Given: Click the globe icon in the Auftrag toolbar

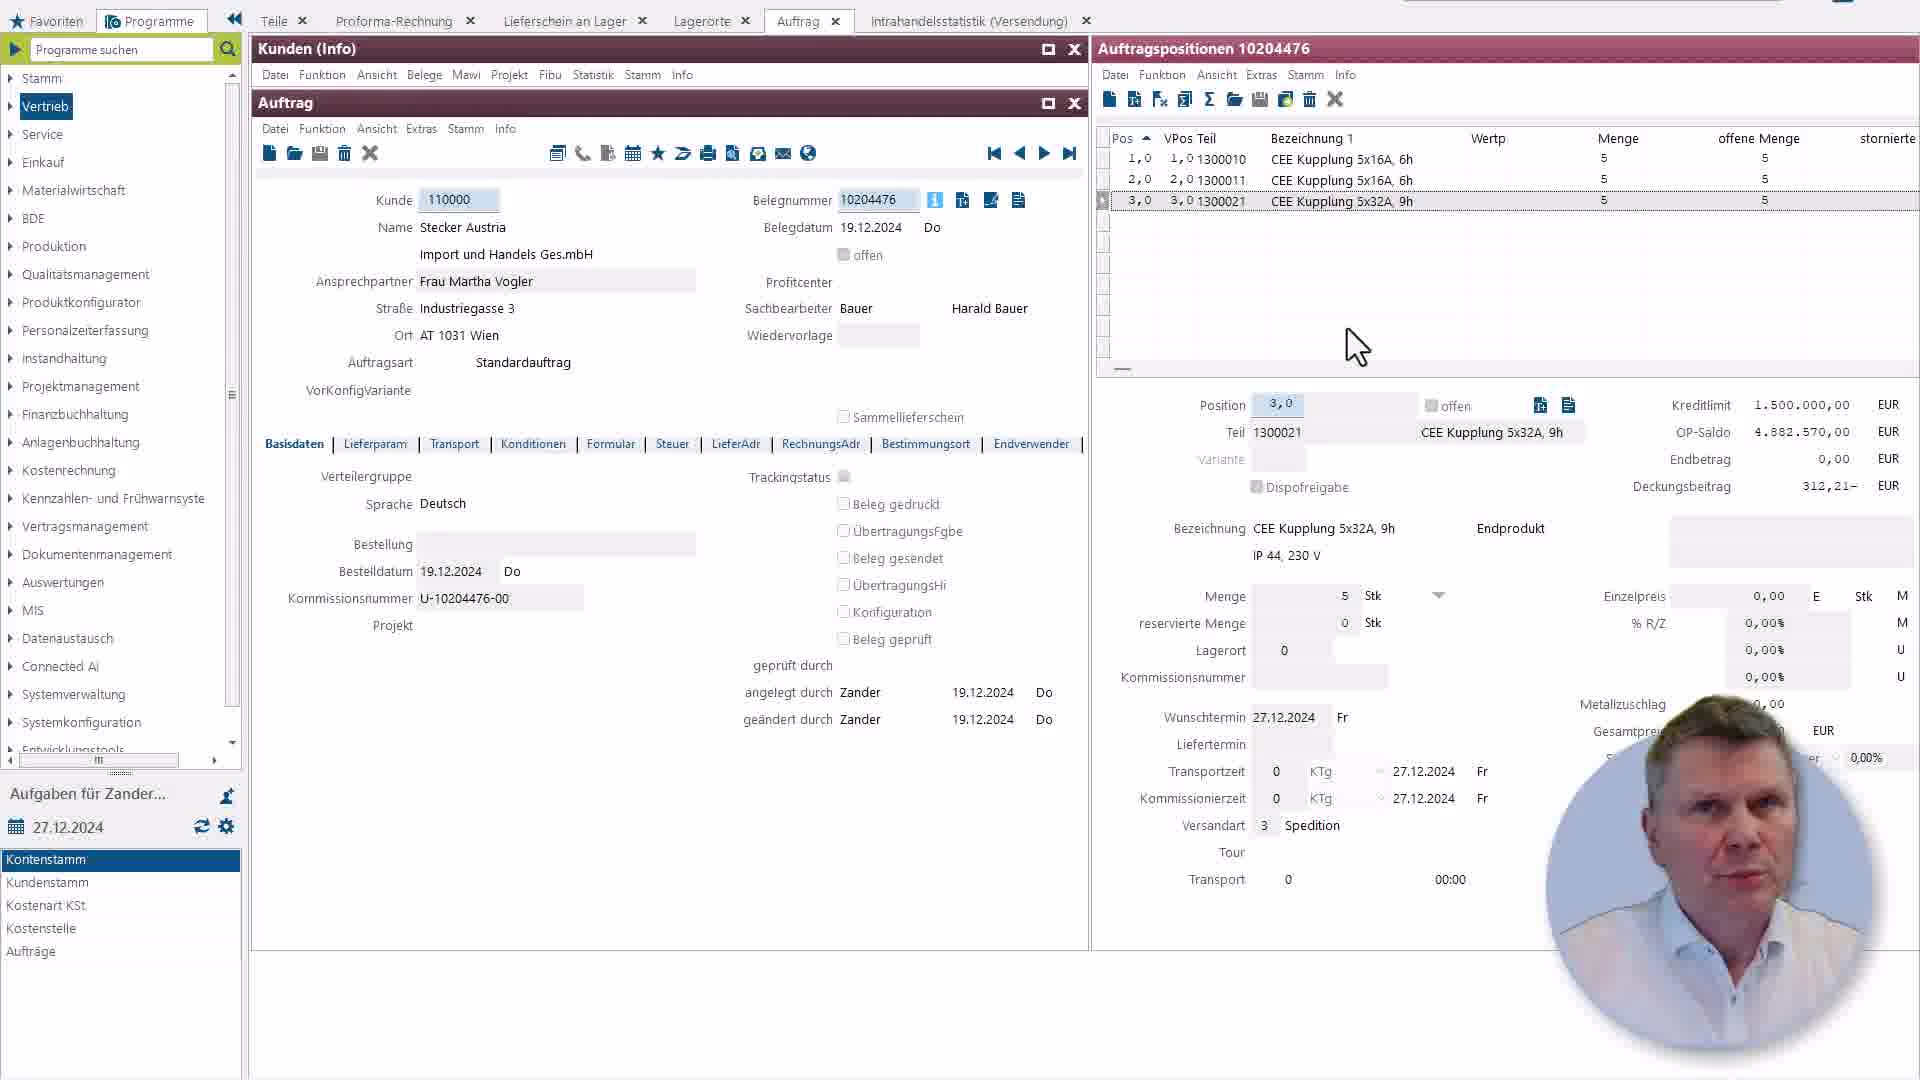Looking at the screenshot, I should pyautogui.click(x=808, y=153).
